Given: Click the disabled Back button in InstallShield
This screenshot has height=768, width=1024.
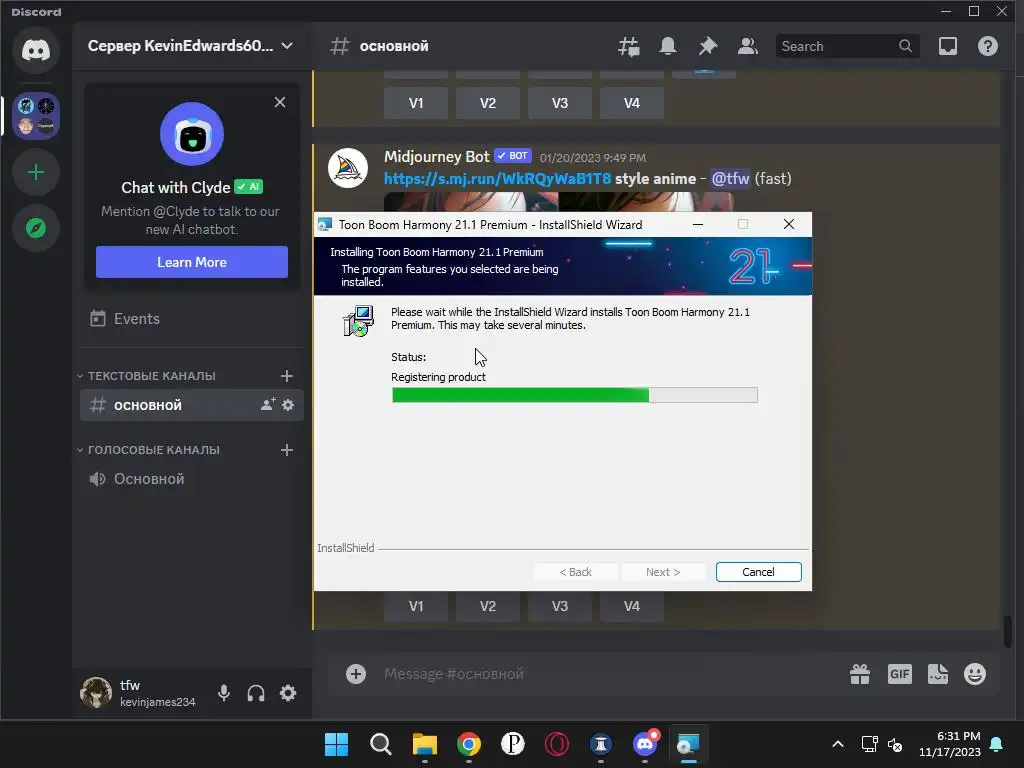Looking at the screenshot, I should [x=575, y=571].
